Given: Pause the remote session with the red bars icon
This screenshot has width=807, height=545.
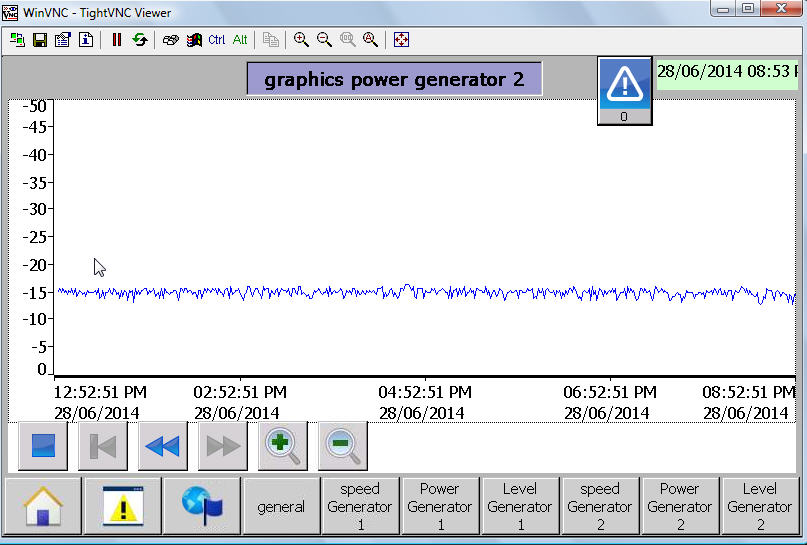Looking at the screenshot, I should (116, 40).
